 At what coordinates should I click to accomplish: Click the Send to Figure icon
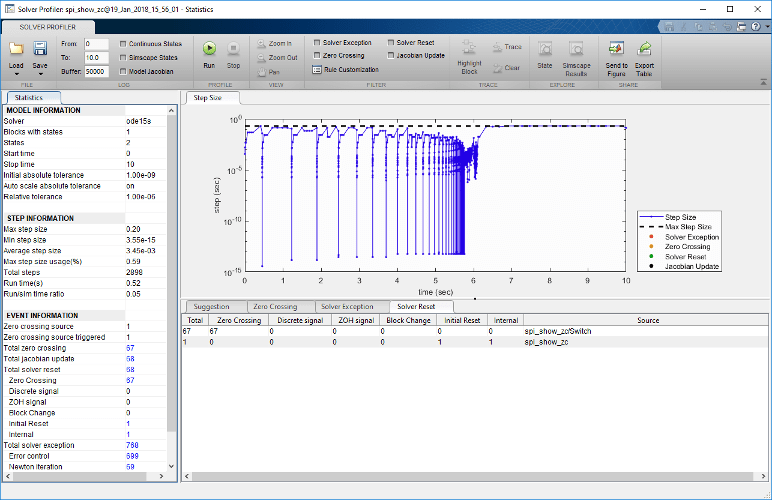point(617,48)
